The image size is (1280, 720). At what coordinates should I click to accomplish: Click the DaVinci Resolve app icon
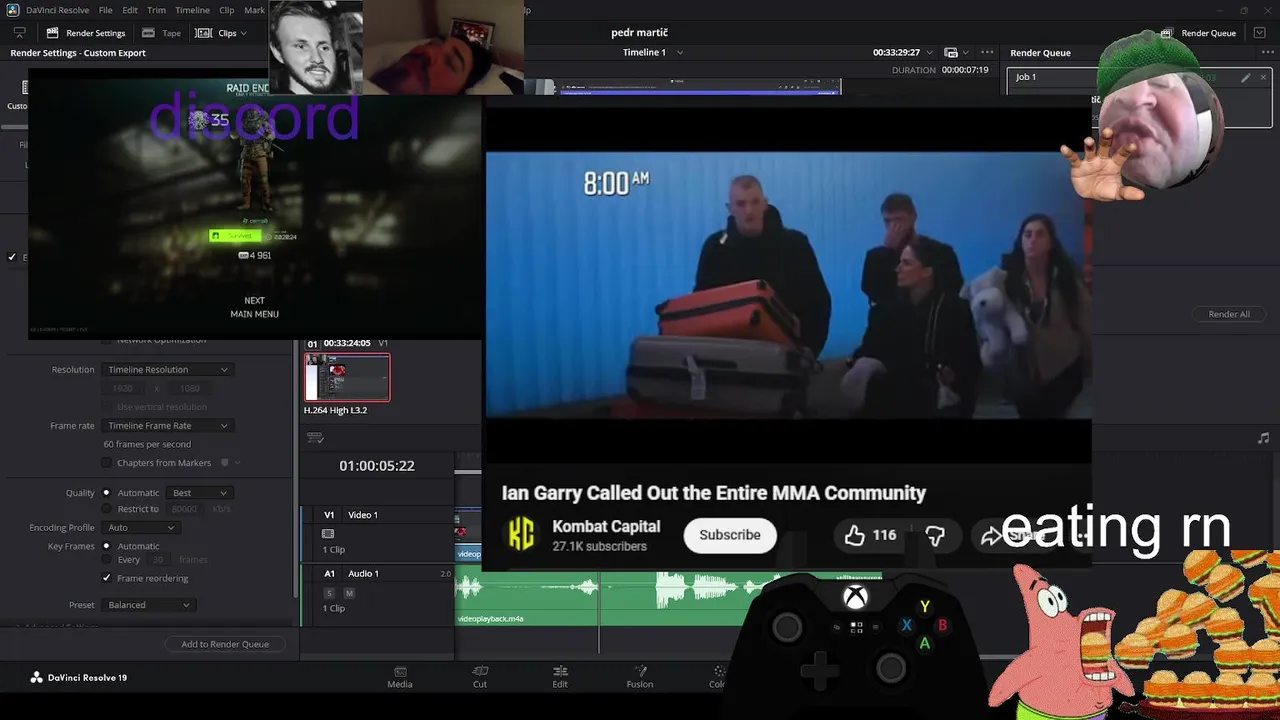[x=13, y=10]
